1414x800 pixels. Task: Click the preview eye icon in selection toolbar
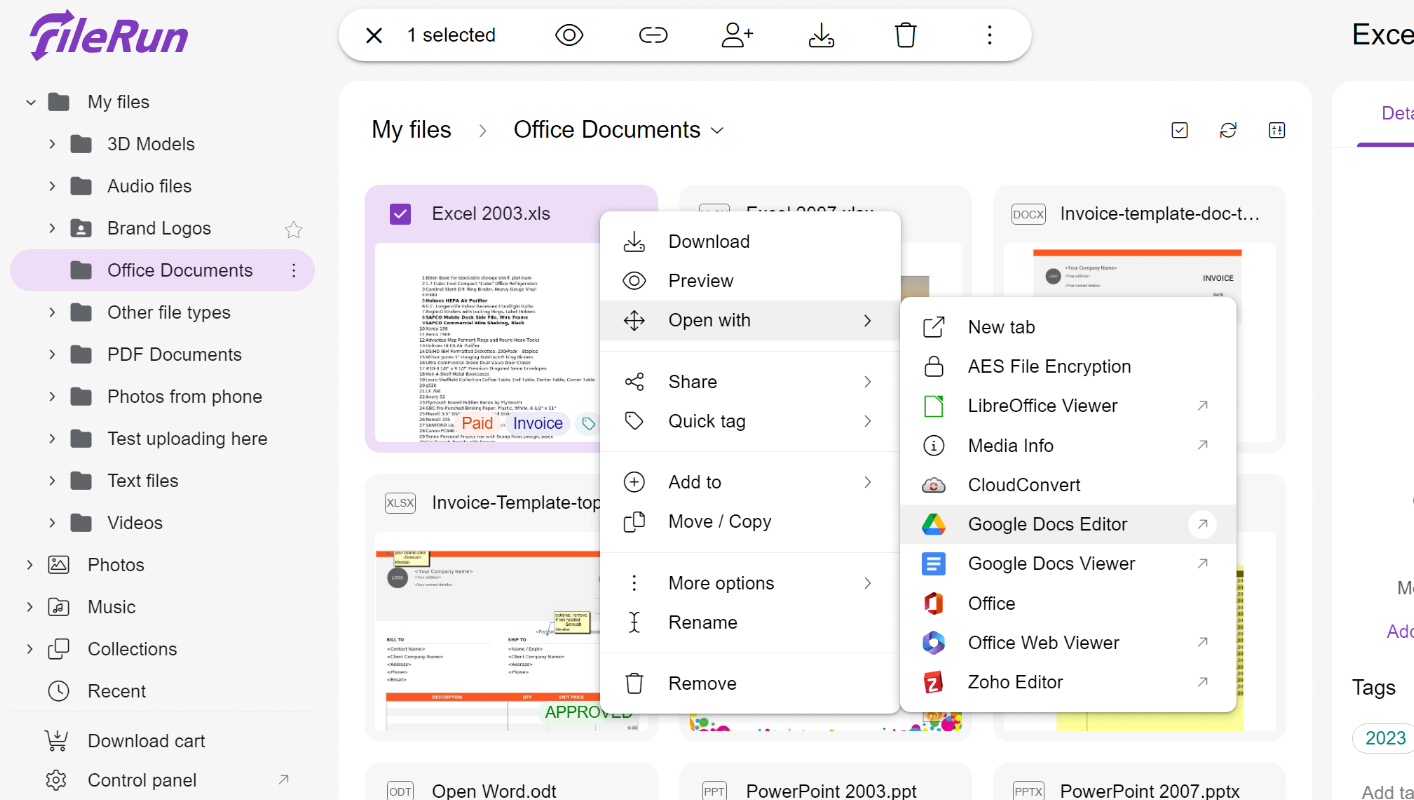[569, 35]
